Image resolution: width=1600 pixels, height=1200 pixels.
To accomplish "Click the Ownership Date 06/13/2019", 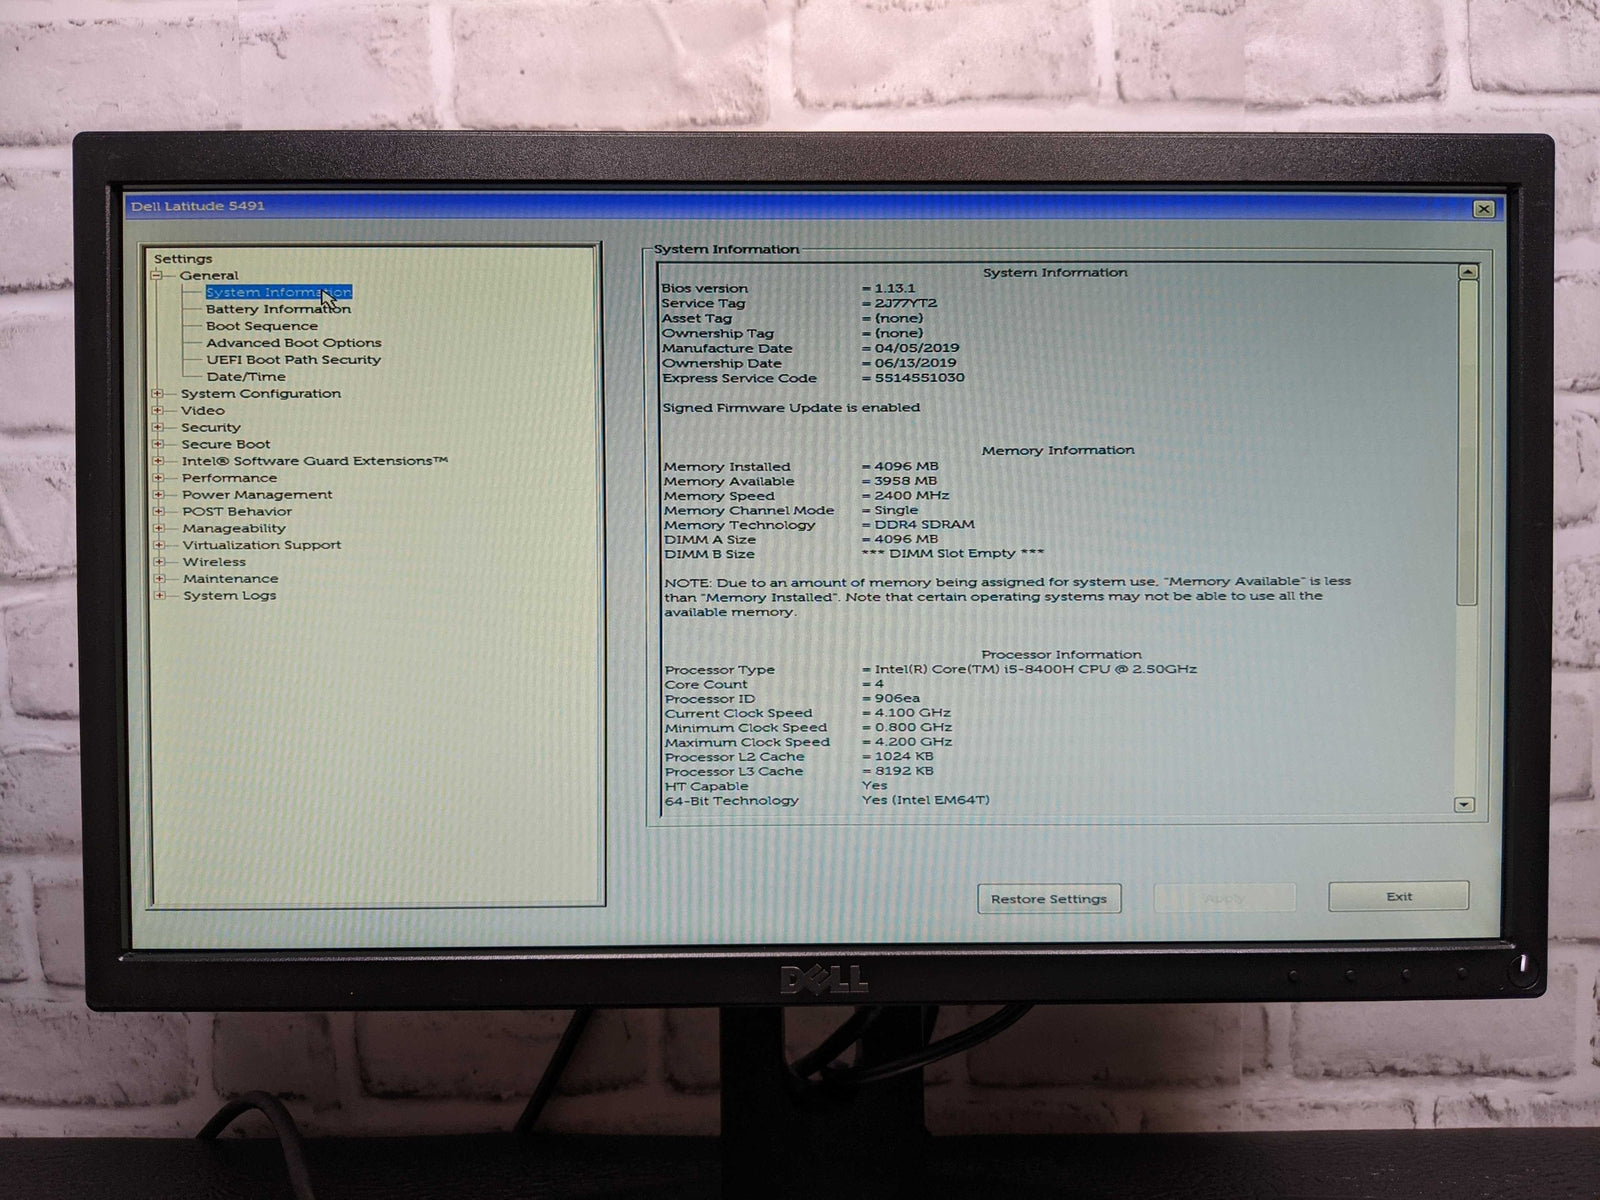I will 915,363.
